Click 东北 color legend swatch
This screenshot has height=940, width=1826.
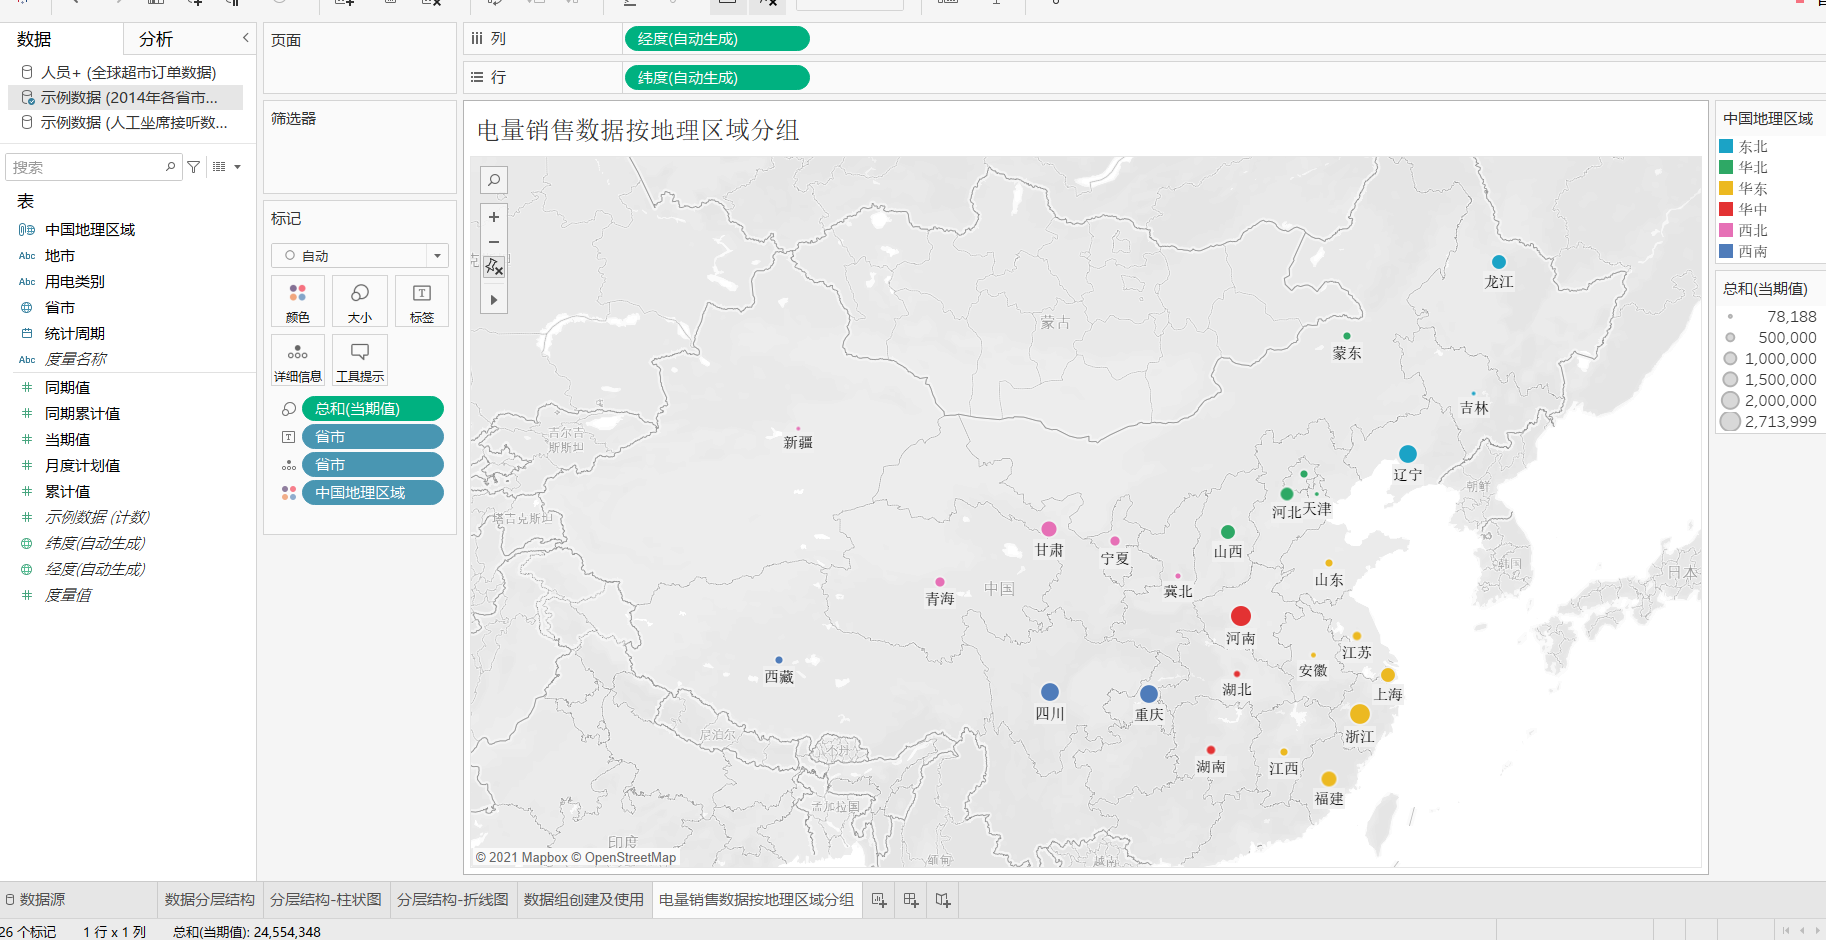click(x=1726, y=147)
